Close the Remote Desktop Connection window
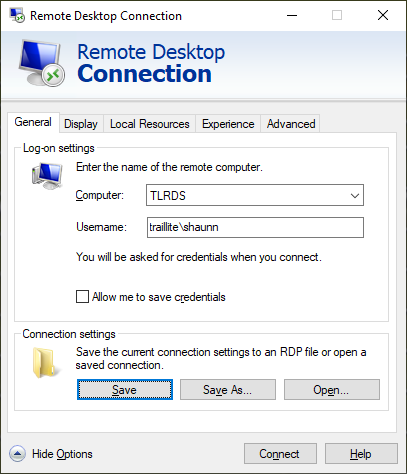Viewport: 407px width, 474px height. [383, 15]
